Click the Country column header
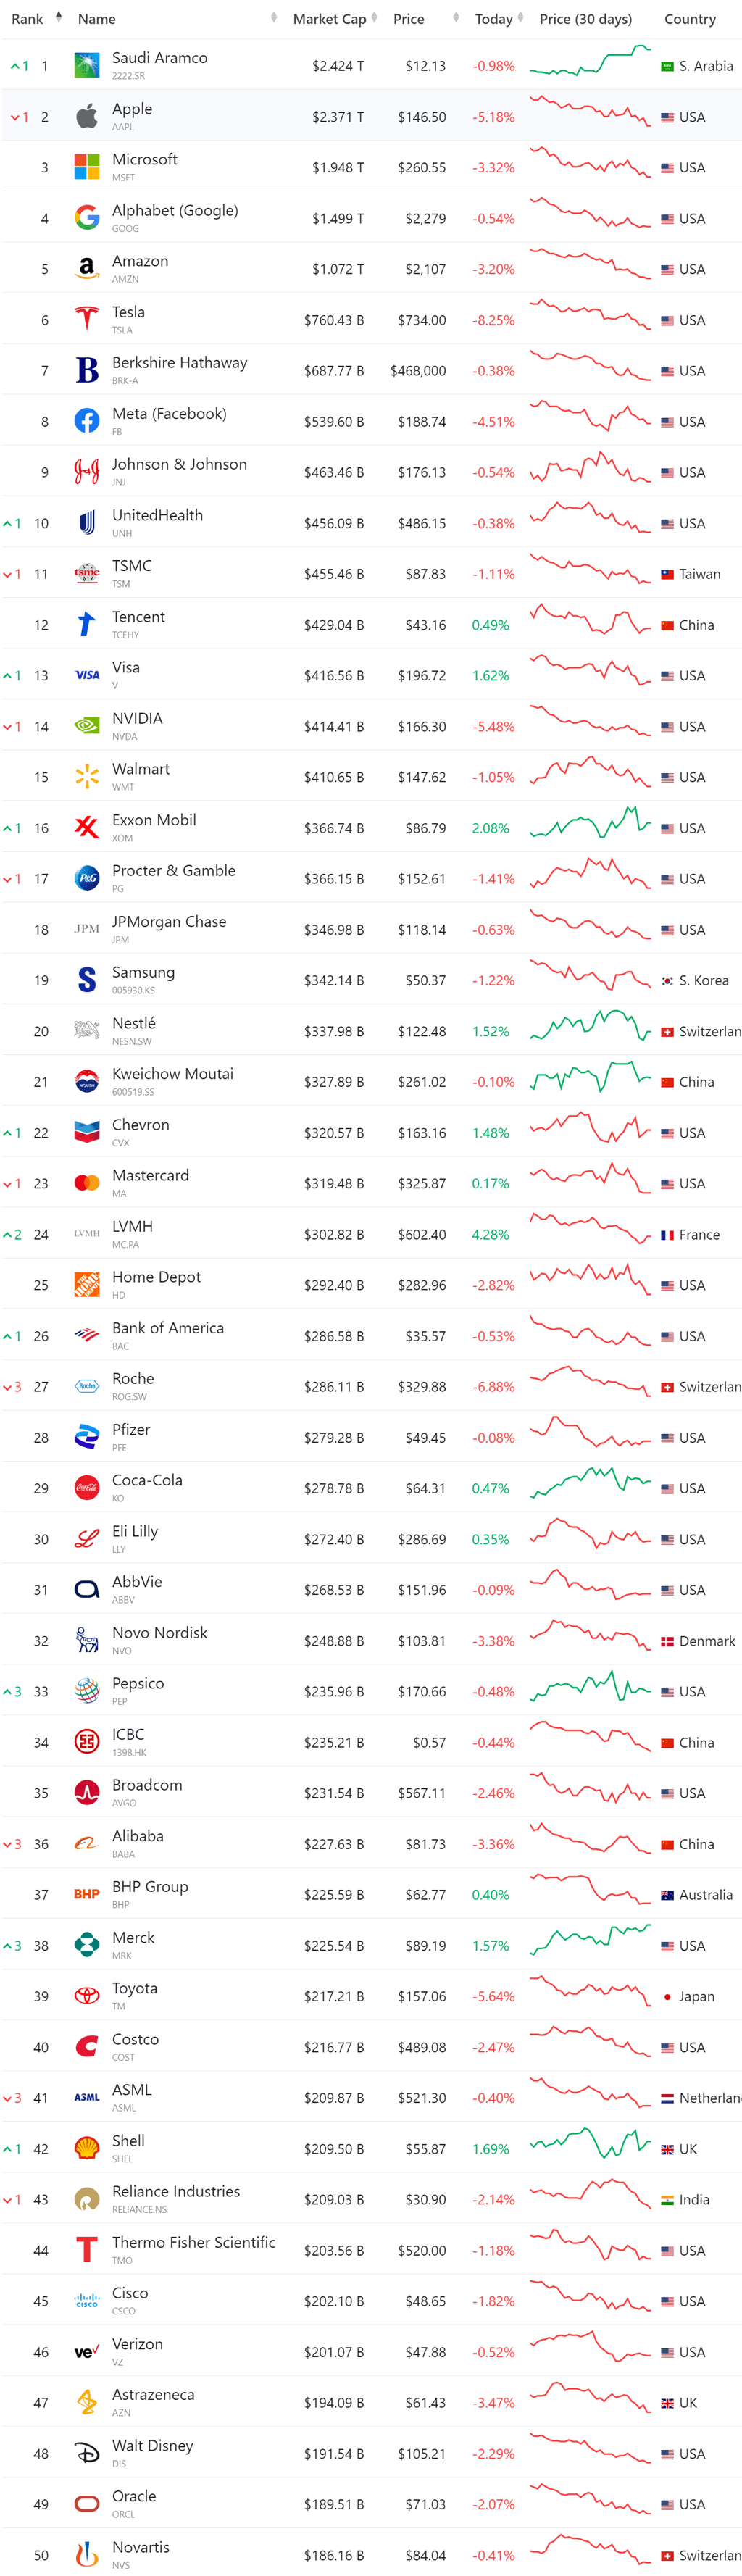 coord(690,19)
